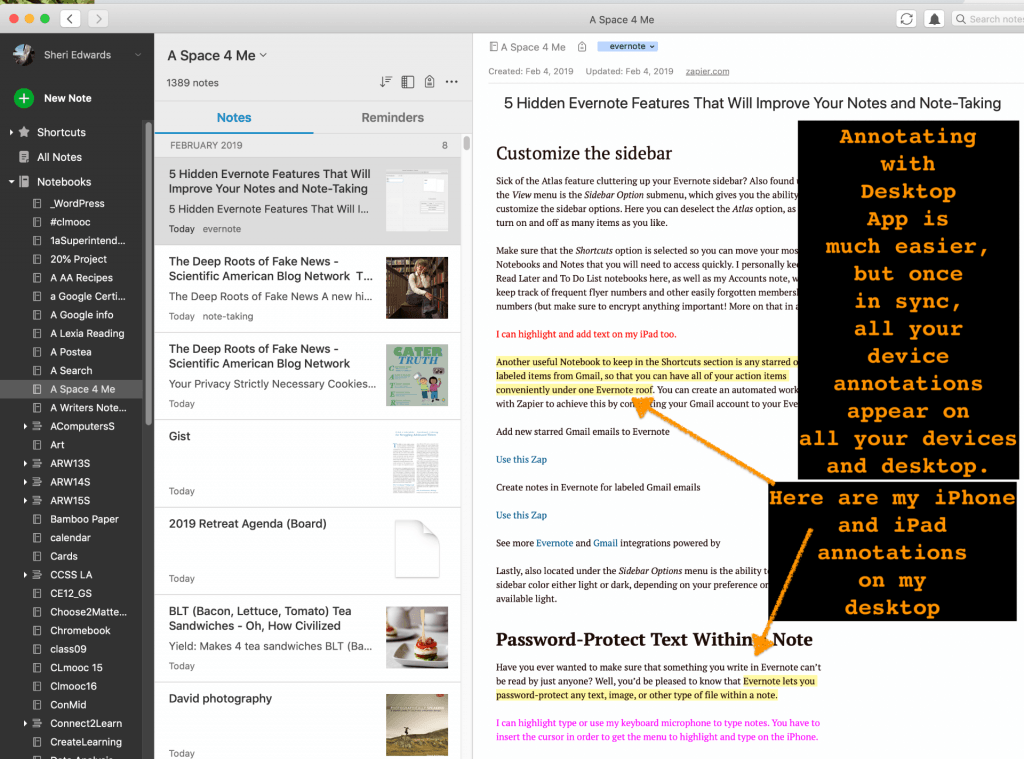Viewport: 1024px width, 759px height.
Task: Collapse the Notebooks tree
Action: click(x=11, y=182)
